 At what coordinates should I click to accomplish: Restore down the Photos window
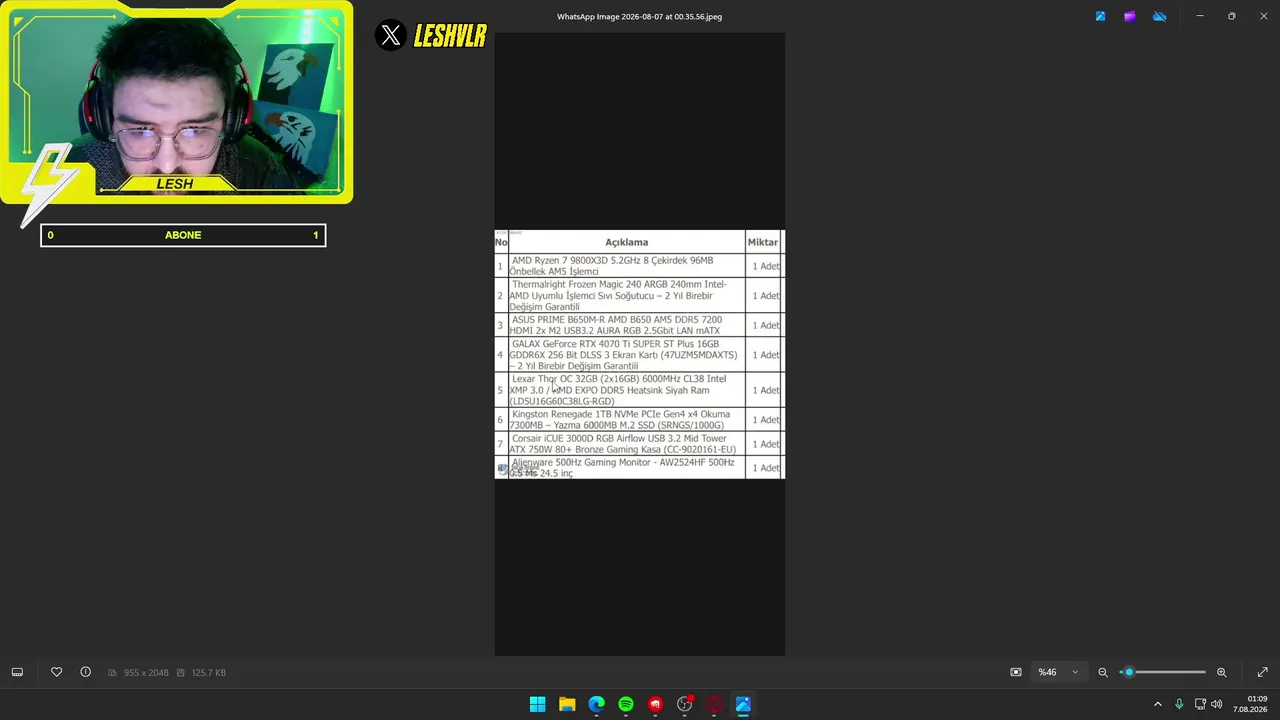[1232, 16]
